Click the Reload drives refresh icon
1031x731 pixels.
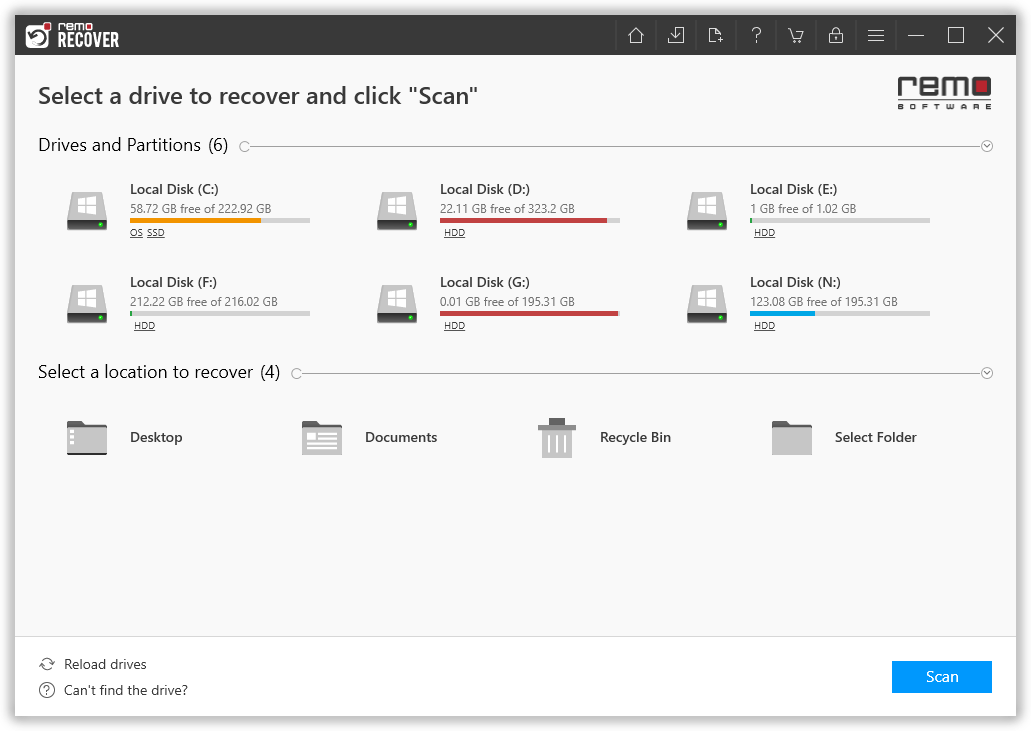pyautogui.click(x=47, y=663)
